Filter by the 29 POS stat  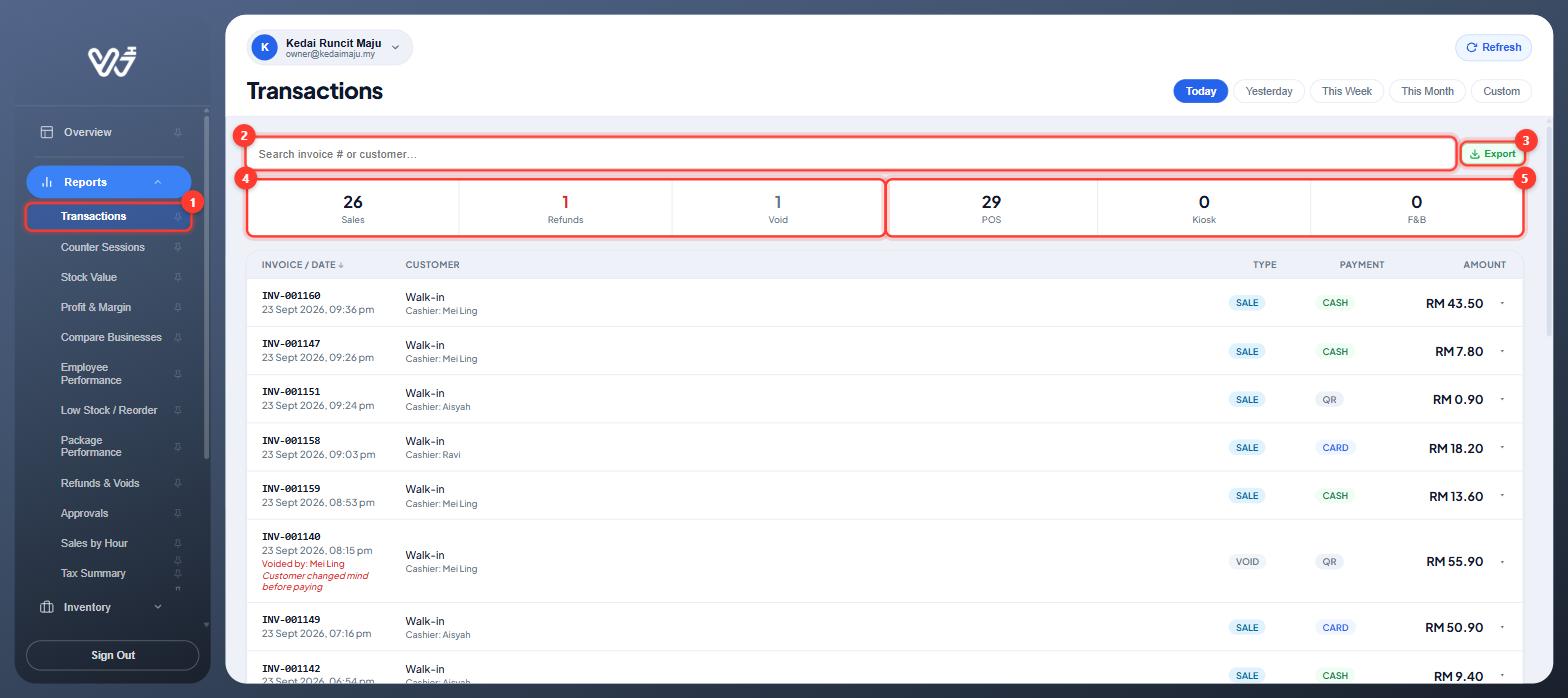click(x=991, y=208)
